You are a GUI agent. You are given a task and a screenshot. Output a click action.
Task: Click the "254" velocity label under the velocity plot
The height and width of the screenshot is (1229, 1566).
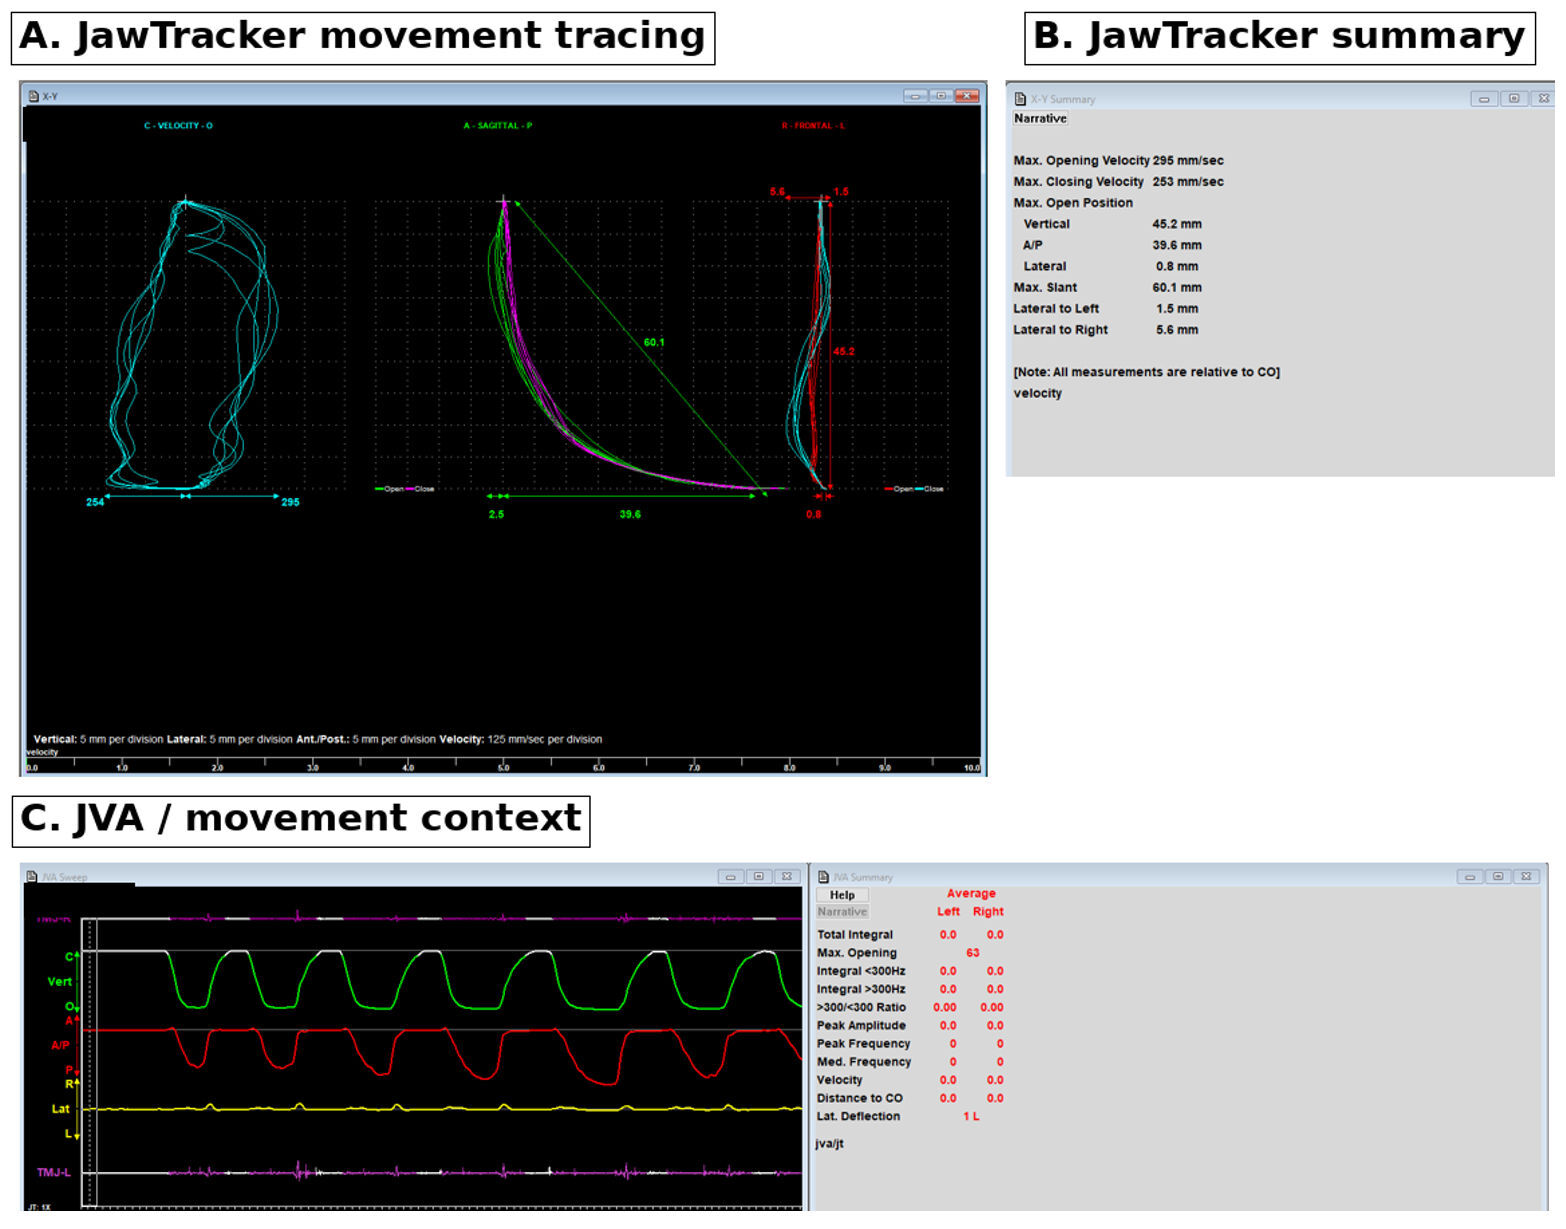[95, 502]
